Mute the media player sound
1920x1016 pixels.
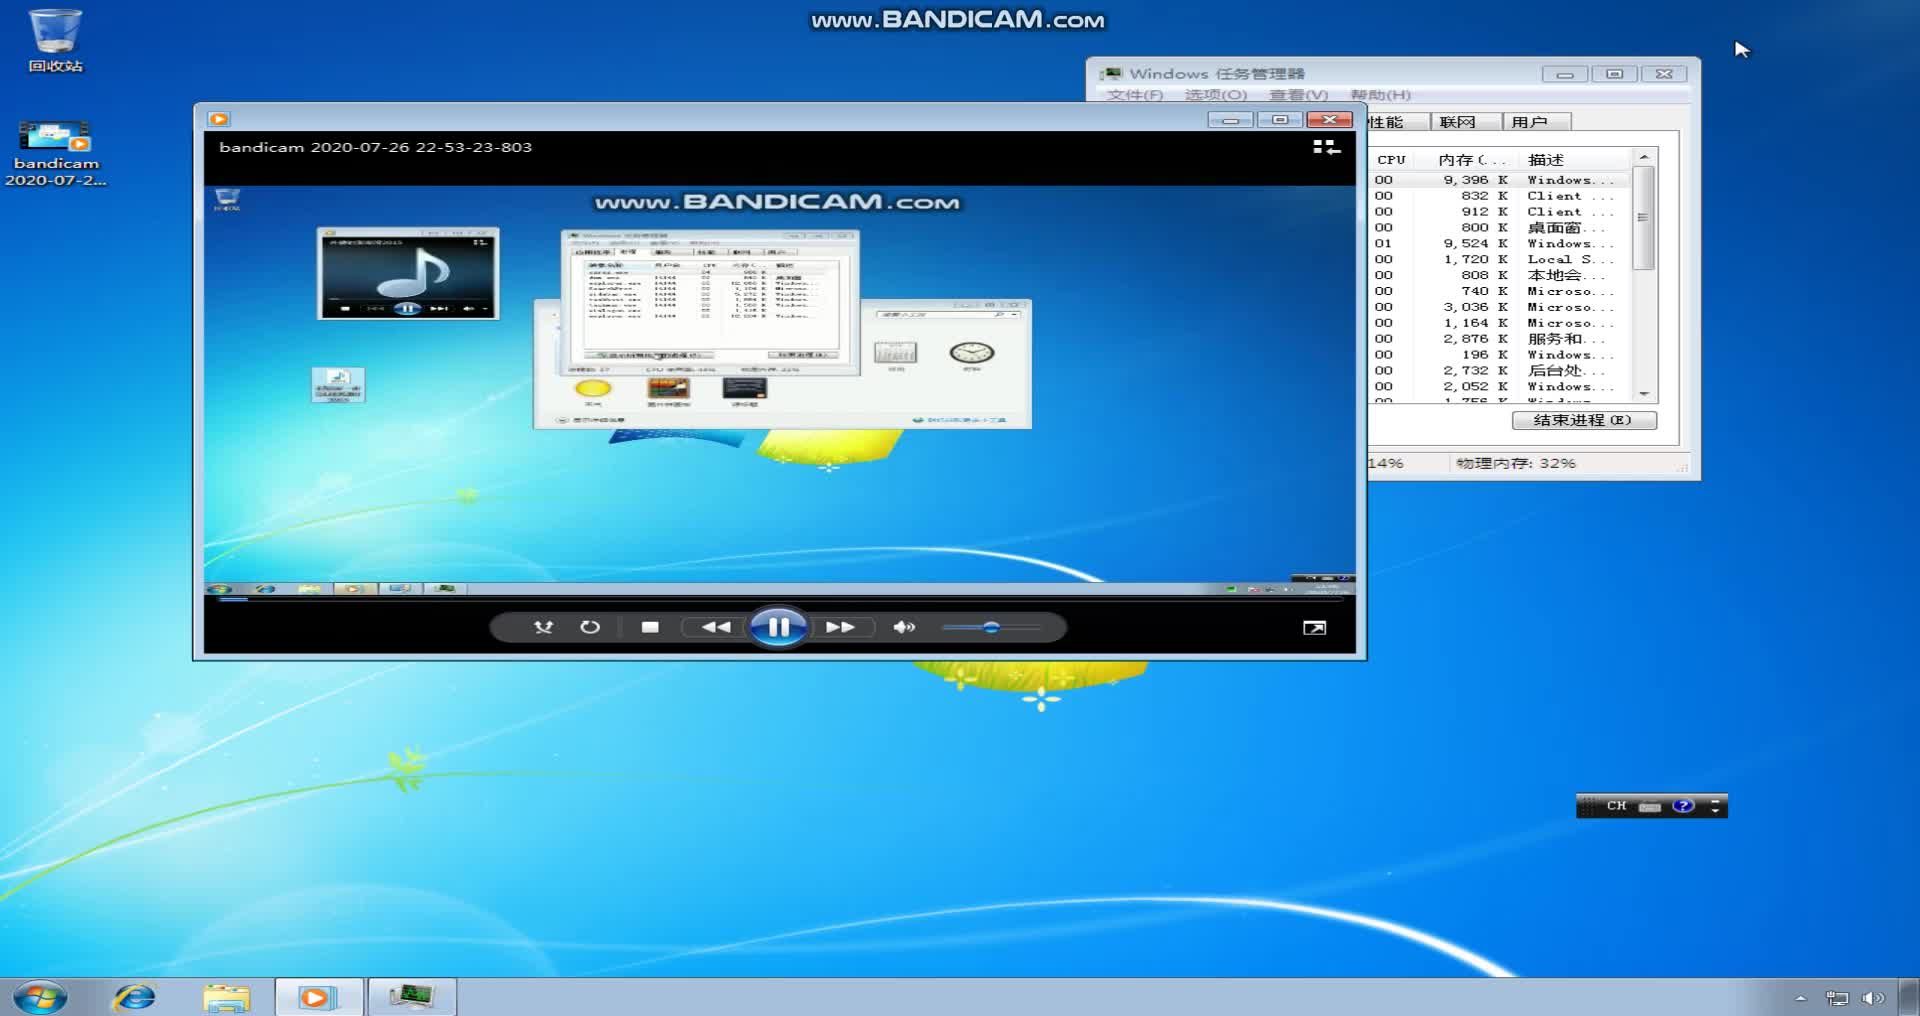point(904,627)
